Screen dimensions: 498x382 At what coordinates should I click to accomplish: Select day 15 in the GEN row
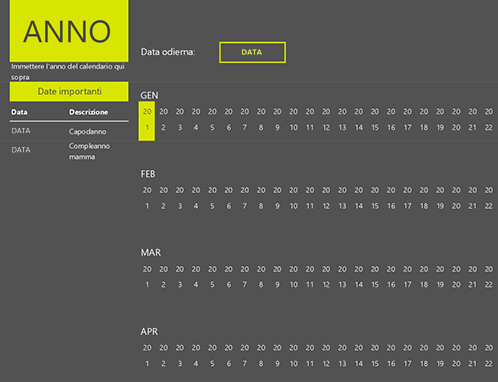(x=375, y=128)
